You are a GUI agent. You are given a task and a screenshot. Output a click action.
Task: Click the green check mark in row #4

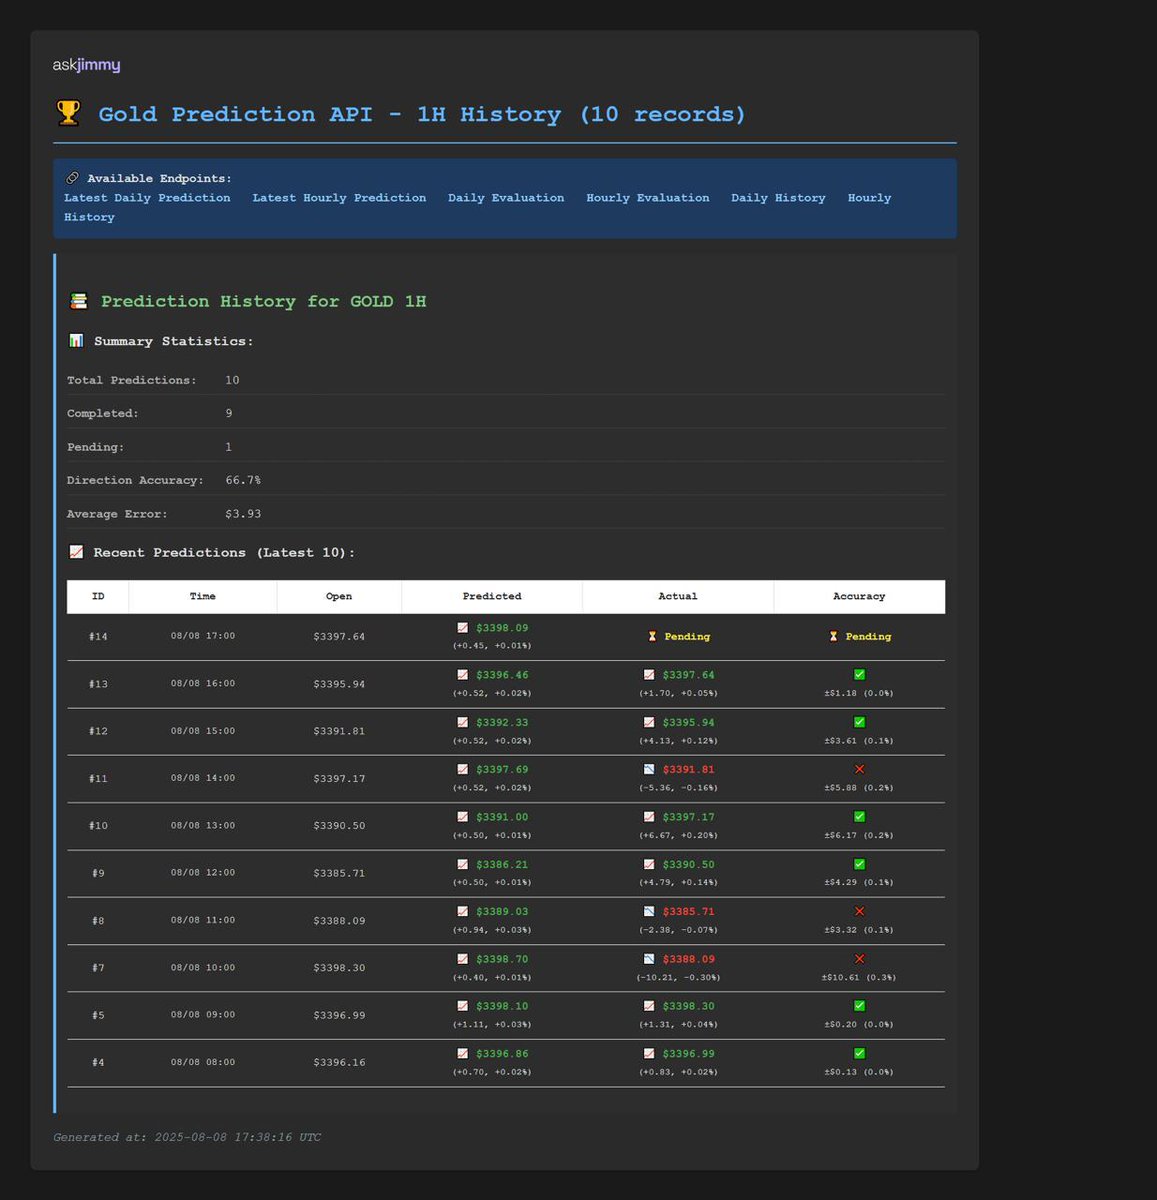pyautogui.click(x=859, y=1053)
